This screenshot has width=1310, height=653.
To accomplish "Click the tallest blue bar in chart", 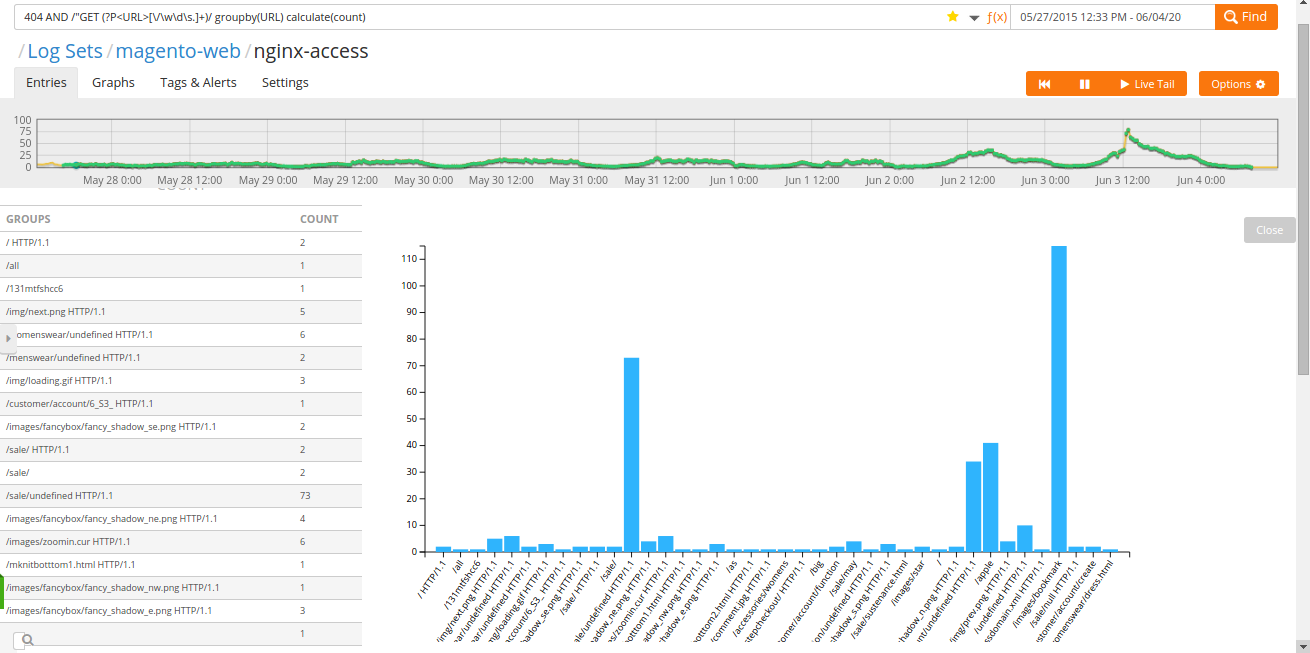I will 1059,399.
